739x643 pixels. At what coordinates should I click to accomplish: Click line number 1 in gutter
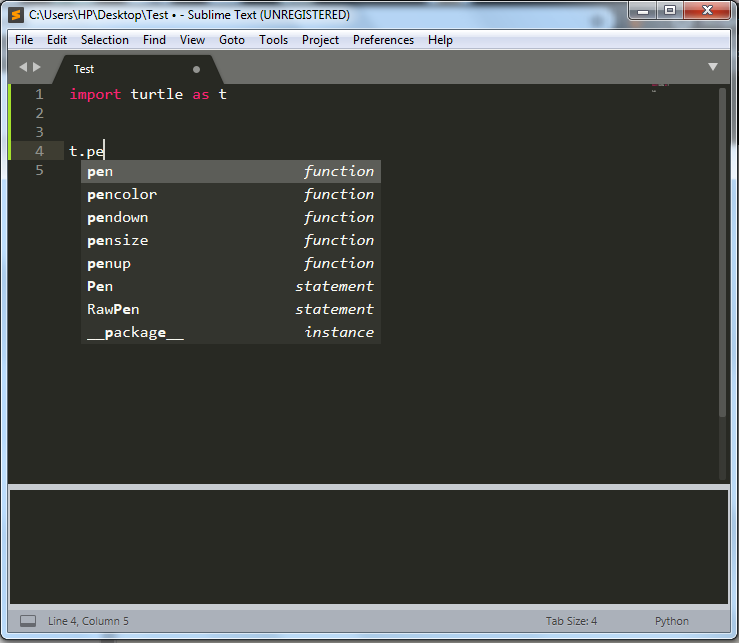(x=40, y=94)
